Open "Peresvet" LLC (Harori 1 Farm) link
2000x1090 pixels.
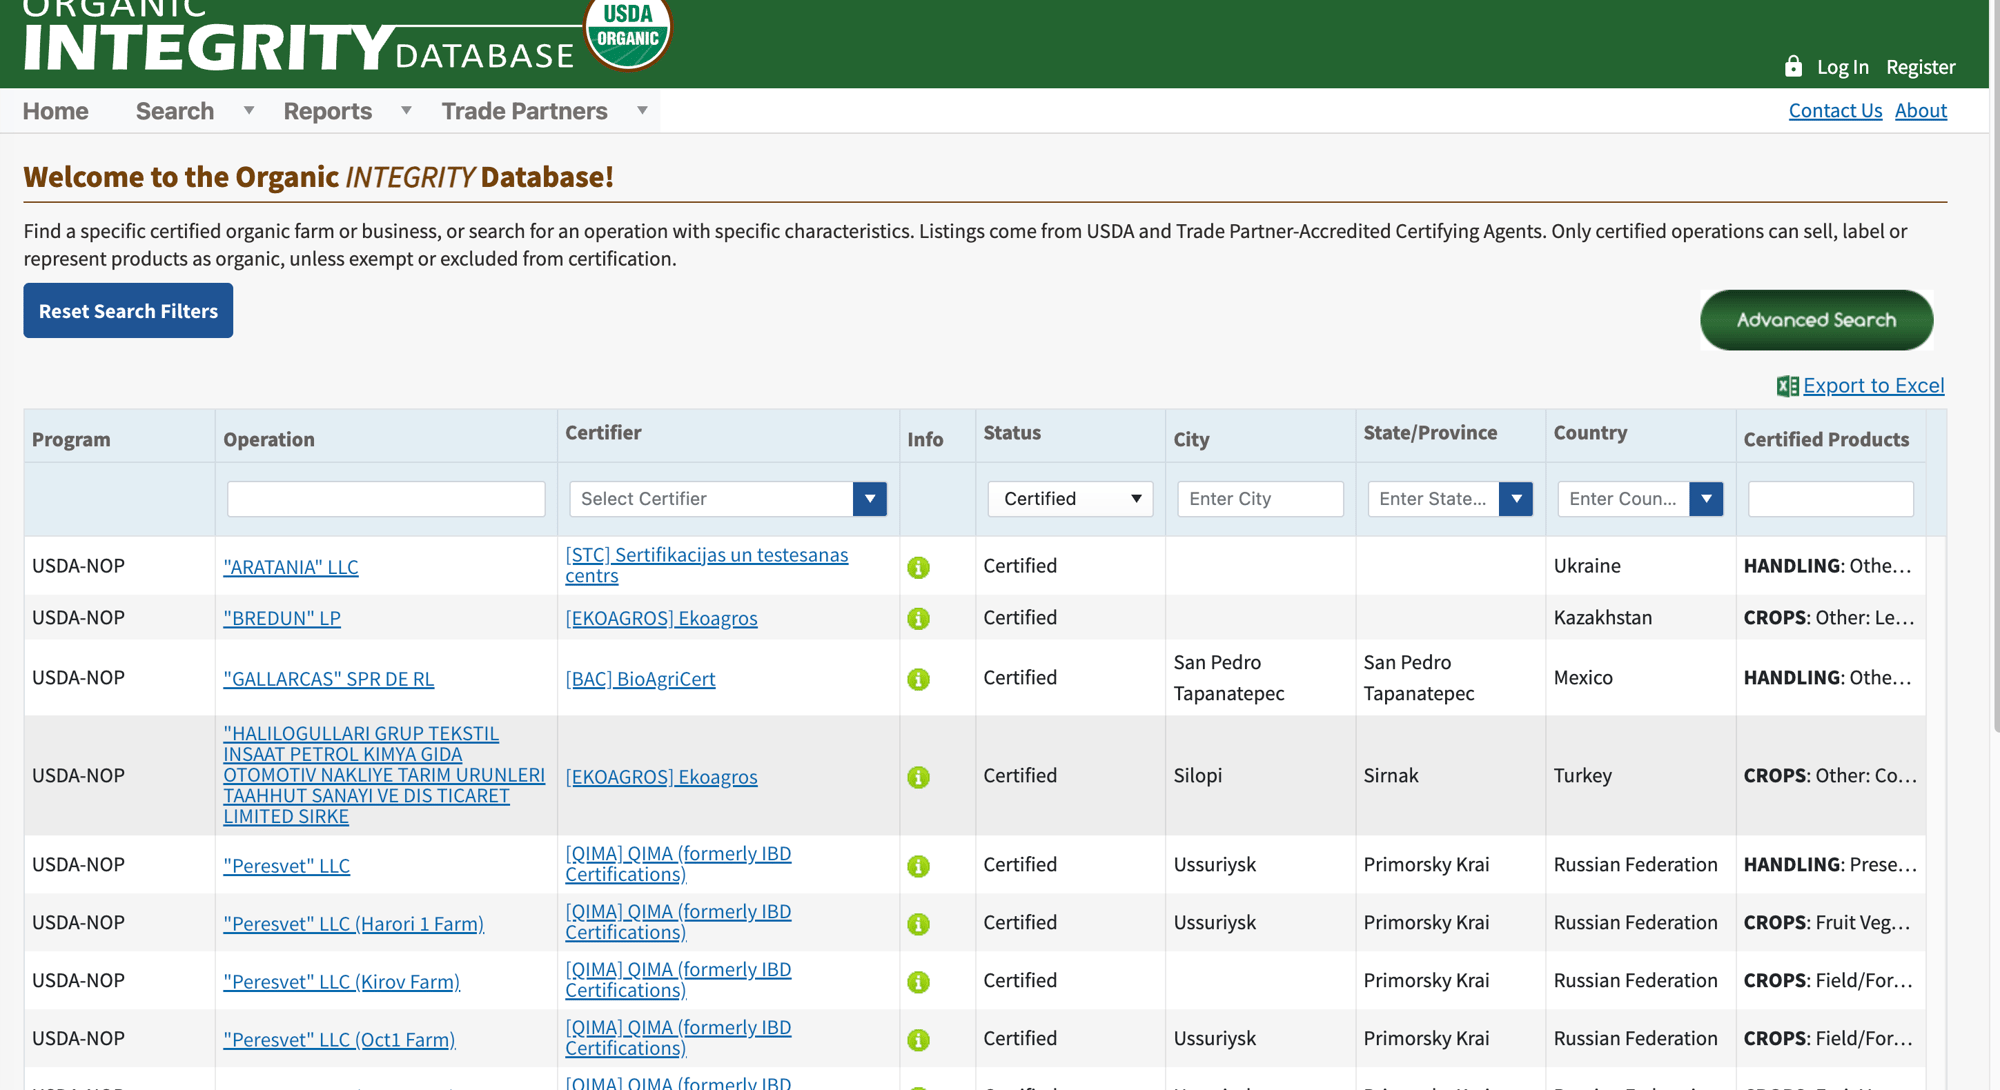(x=353, y=924)
